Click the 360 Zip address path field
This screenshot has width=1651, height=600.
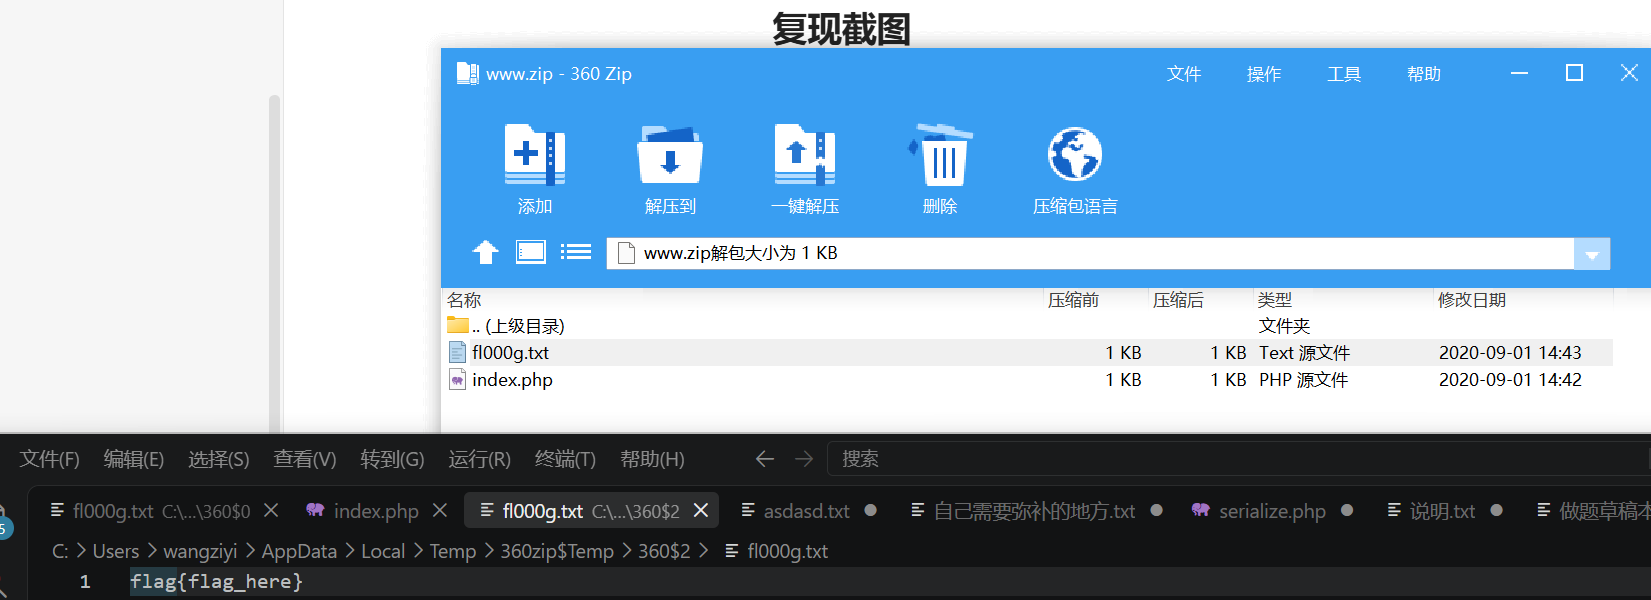click(1090, 254)
